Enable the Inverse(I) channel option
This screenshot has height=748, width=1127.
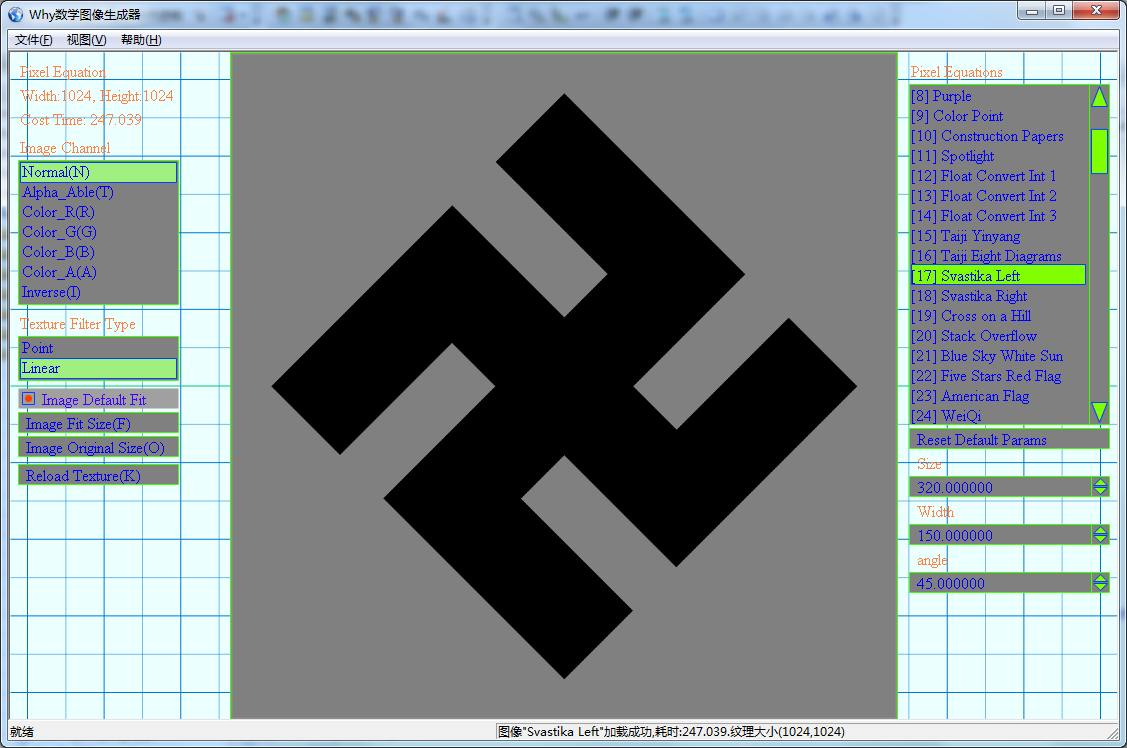[x=52, y=292]
